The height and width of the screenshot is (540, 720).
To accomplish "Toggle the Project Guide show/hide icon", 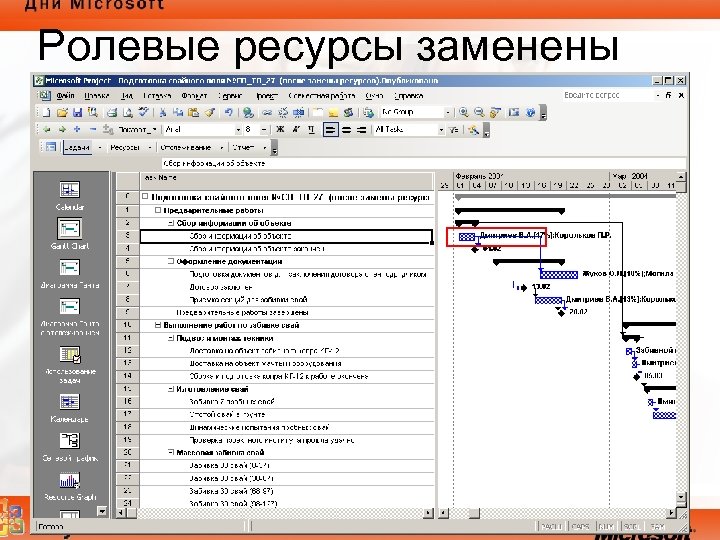I will click(51, 147).
